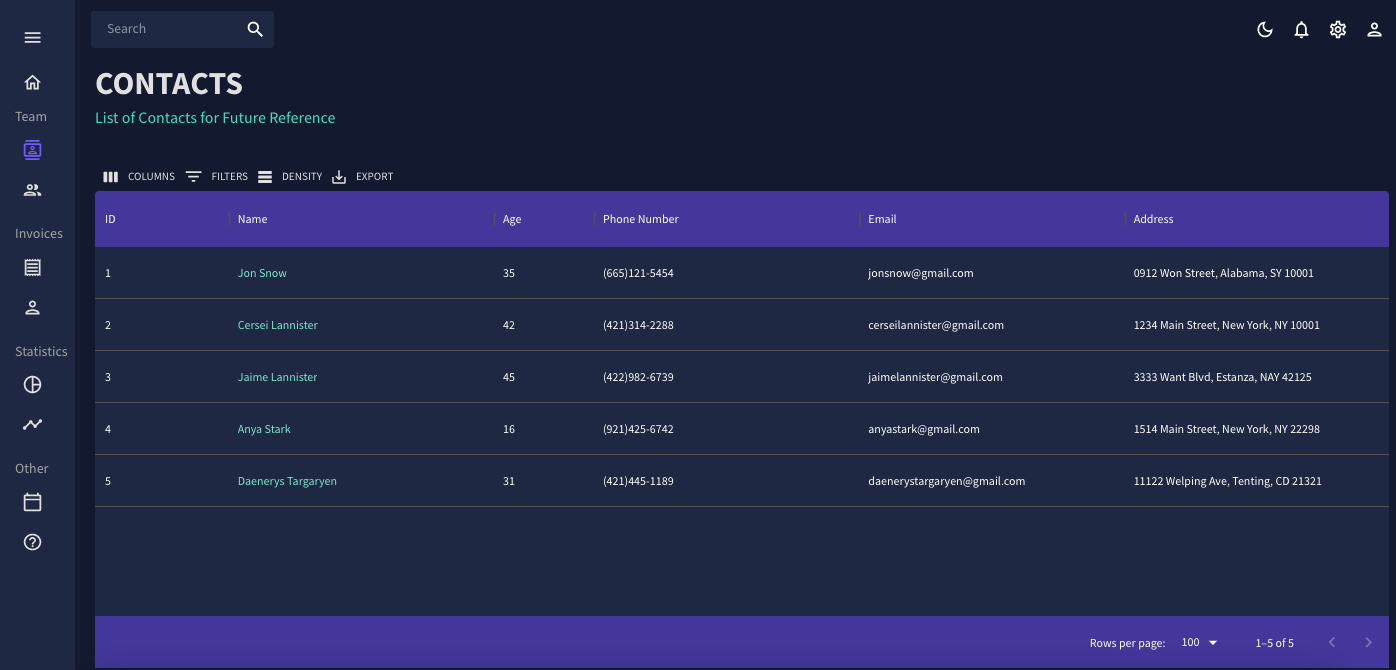
Task: Click the email cerseilannister@gmail.com
Action: point(936,325)
